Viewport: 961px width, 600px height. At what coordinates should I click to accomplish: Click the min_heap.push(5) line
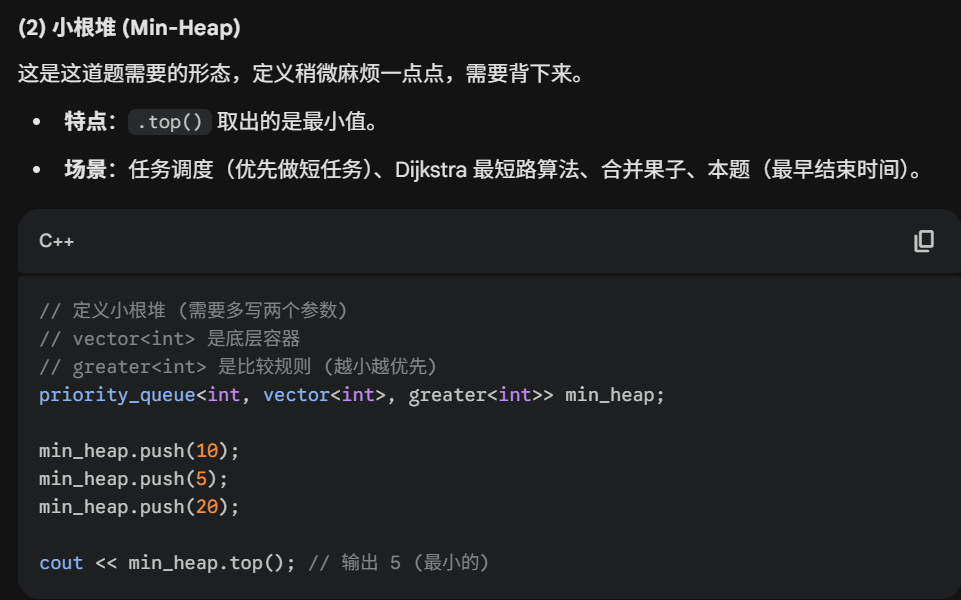[134, 479]
